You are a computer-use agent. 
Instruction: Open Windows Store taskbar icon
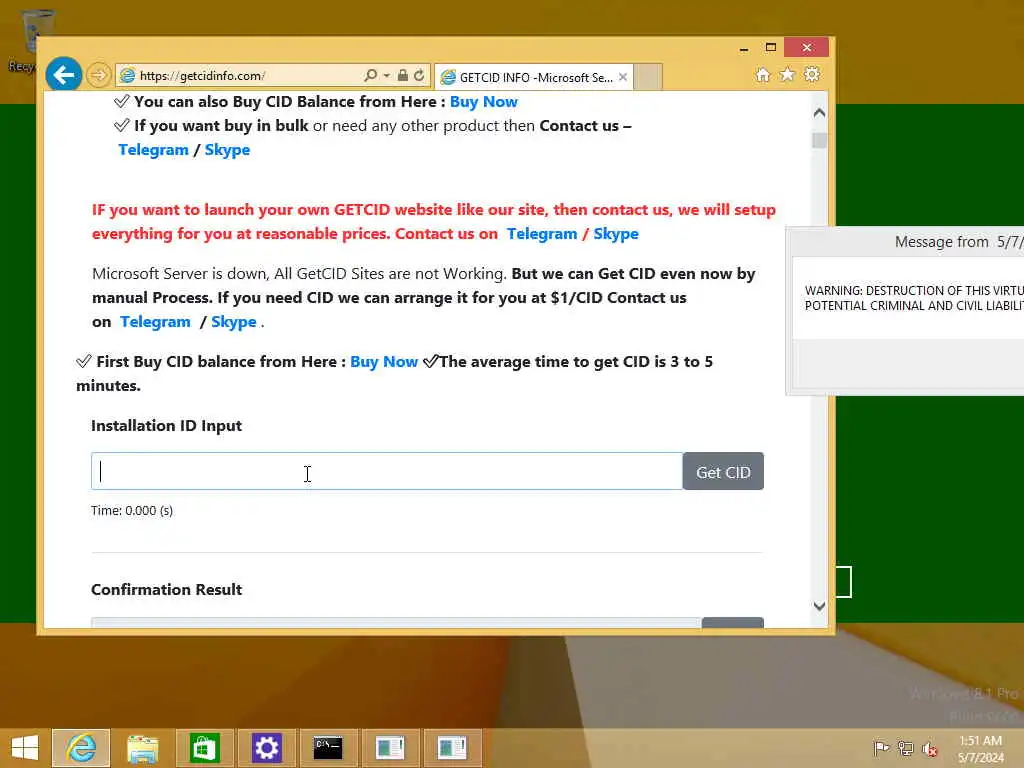click(204, 748)
